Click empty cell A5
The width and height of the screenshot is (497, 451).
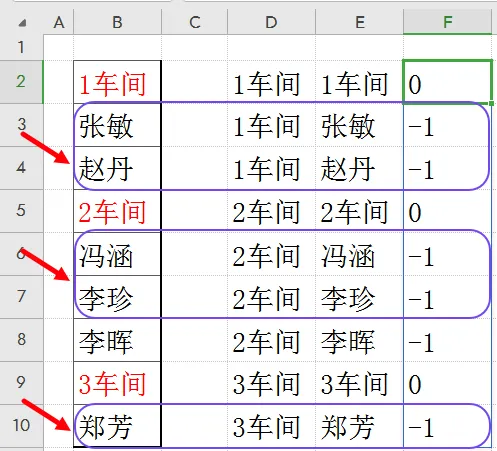click(59, 211)
